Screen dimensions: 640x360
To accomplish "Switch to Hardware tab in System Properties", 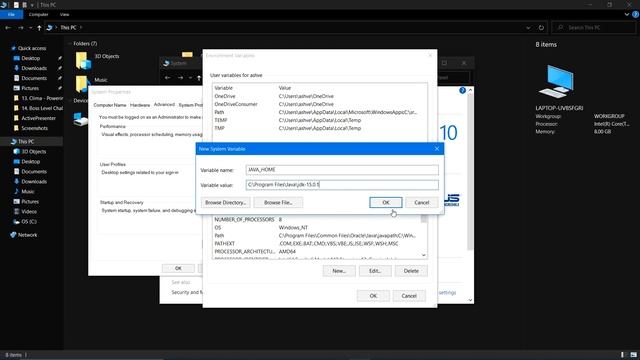I will (140, 105).
